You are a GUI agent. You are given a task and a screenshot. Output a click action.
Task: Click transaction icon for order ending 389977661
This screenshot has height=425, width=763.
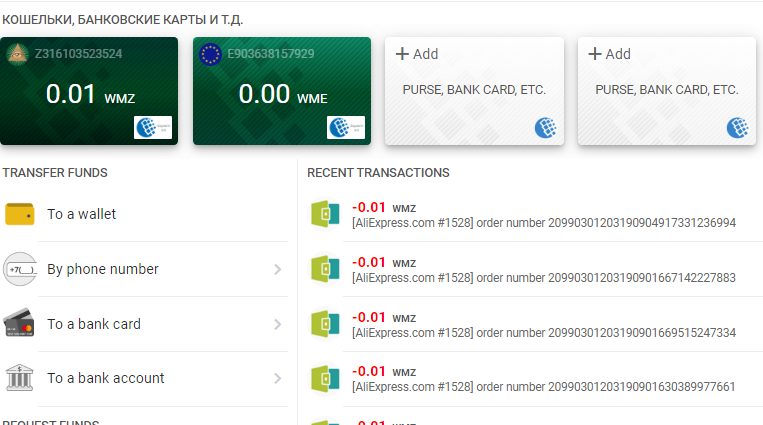tap(325, 378)
